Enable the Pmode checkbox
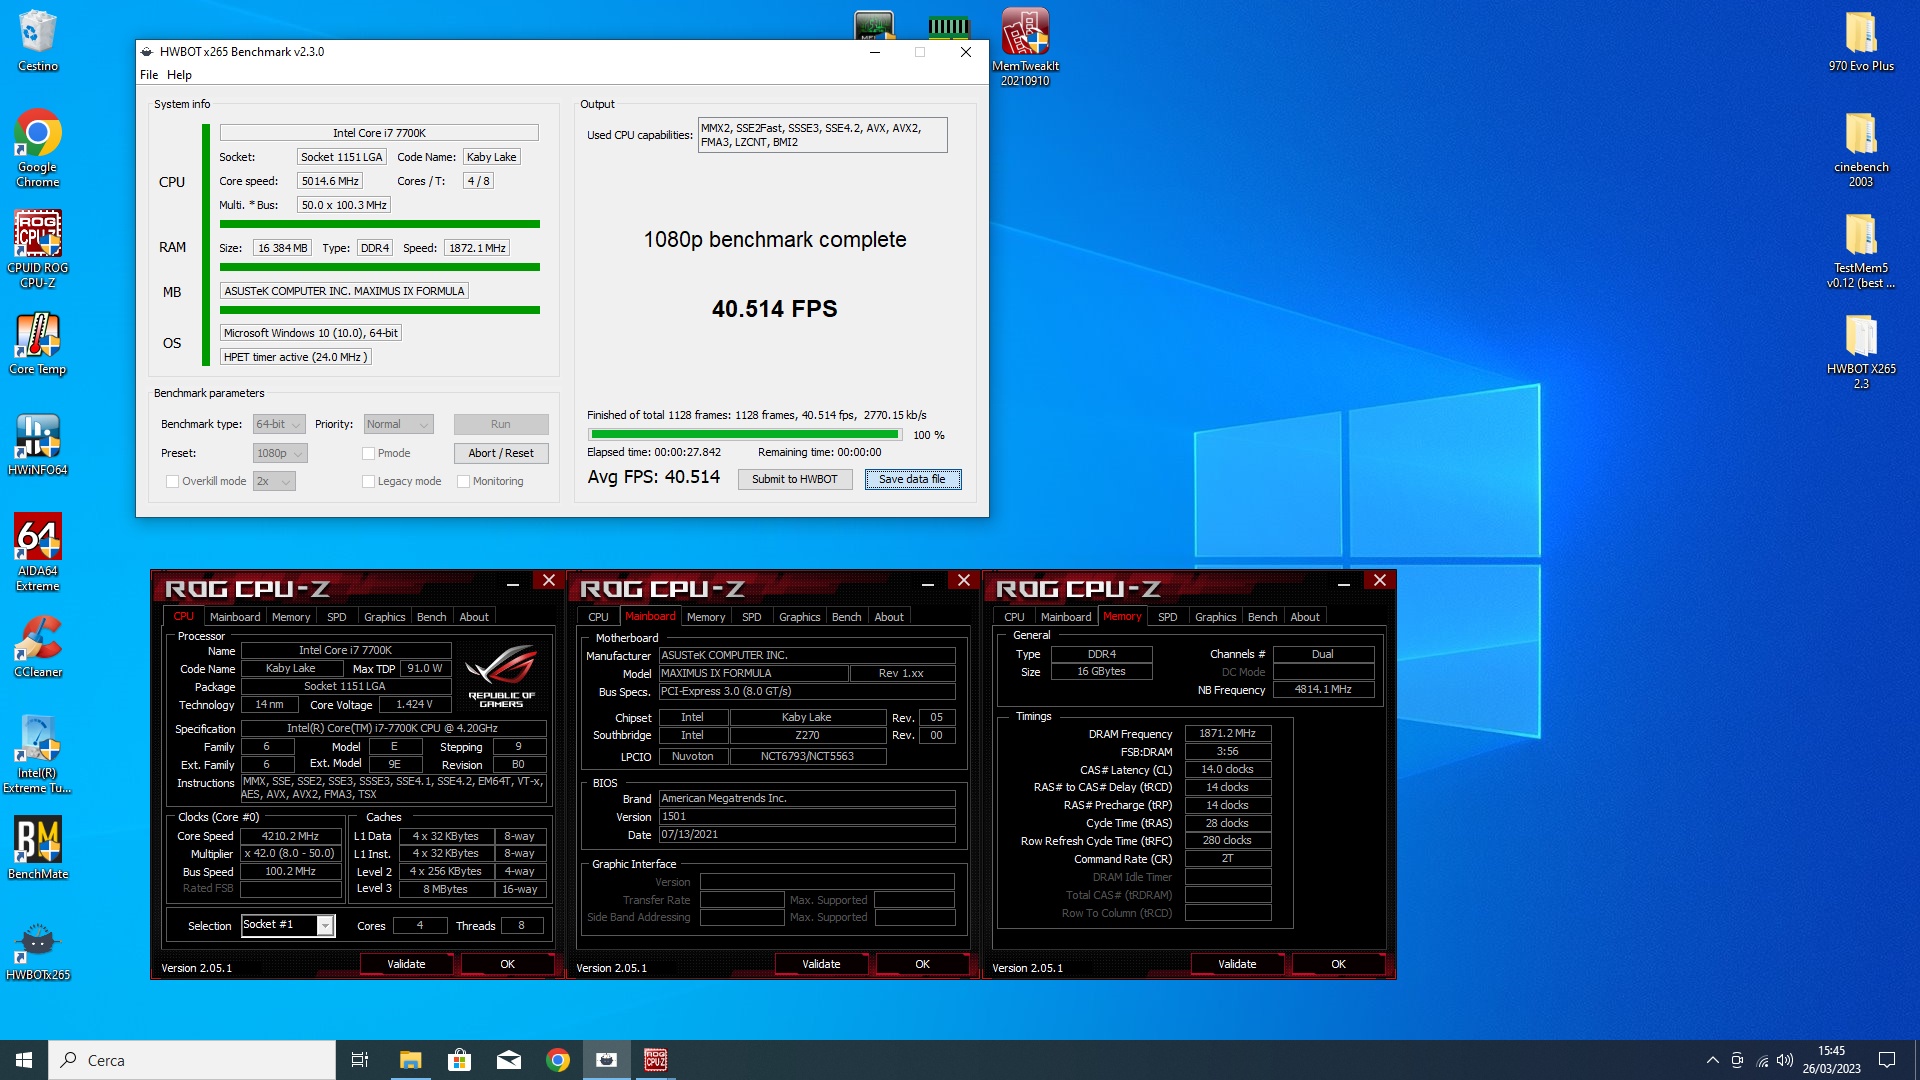 pos(368,453)
